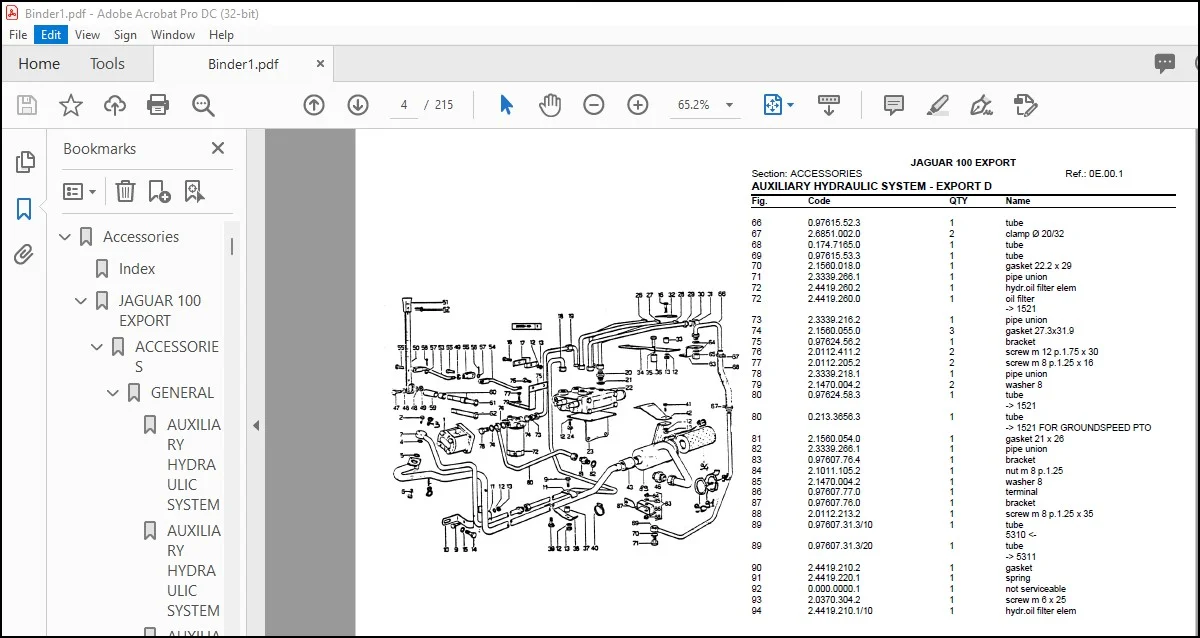Collapse the GENERAL bookmark
The height and width of the screenshot is (638, 1200).
[113, 393]
